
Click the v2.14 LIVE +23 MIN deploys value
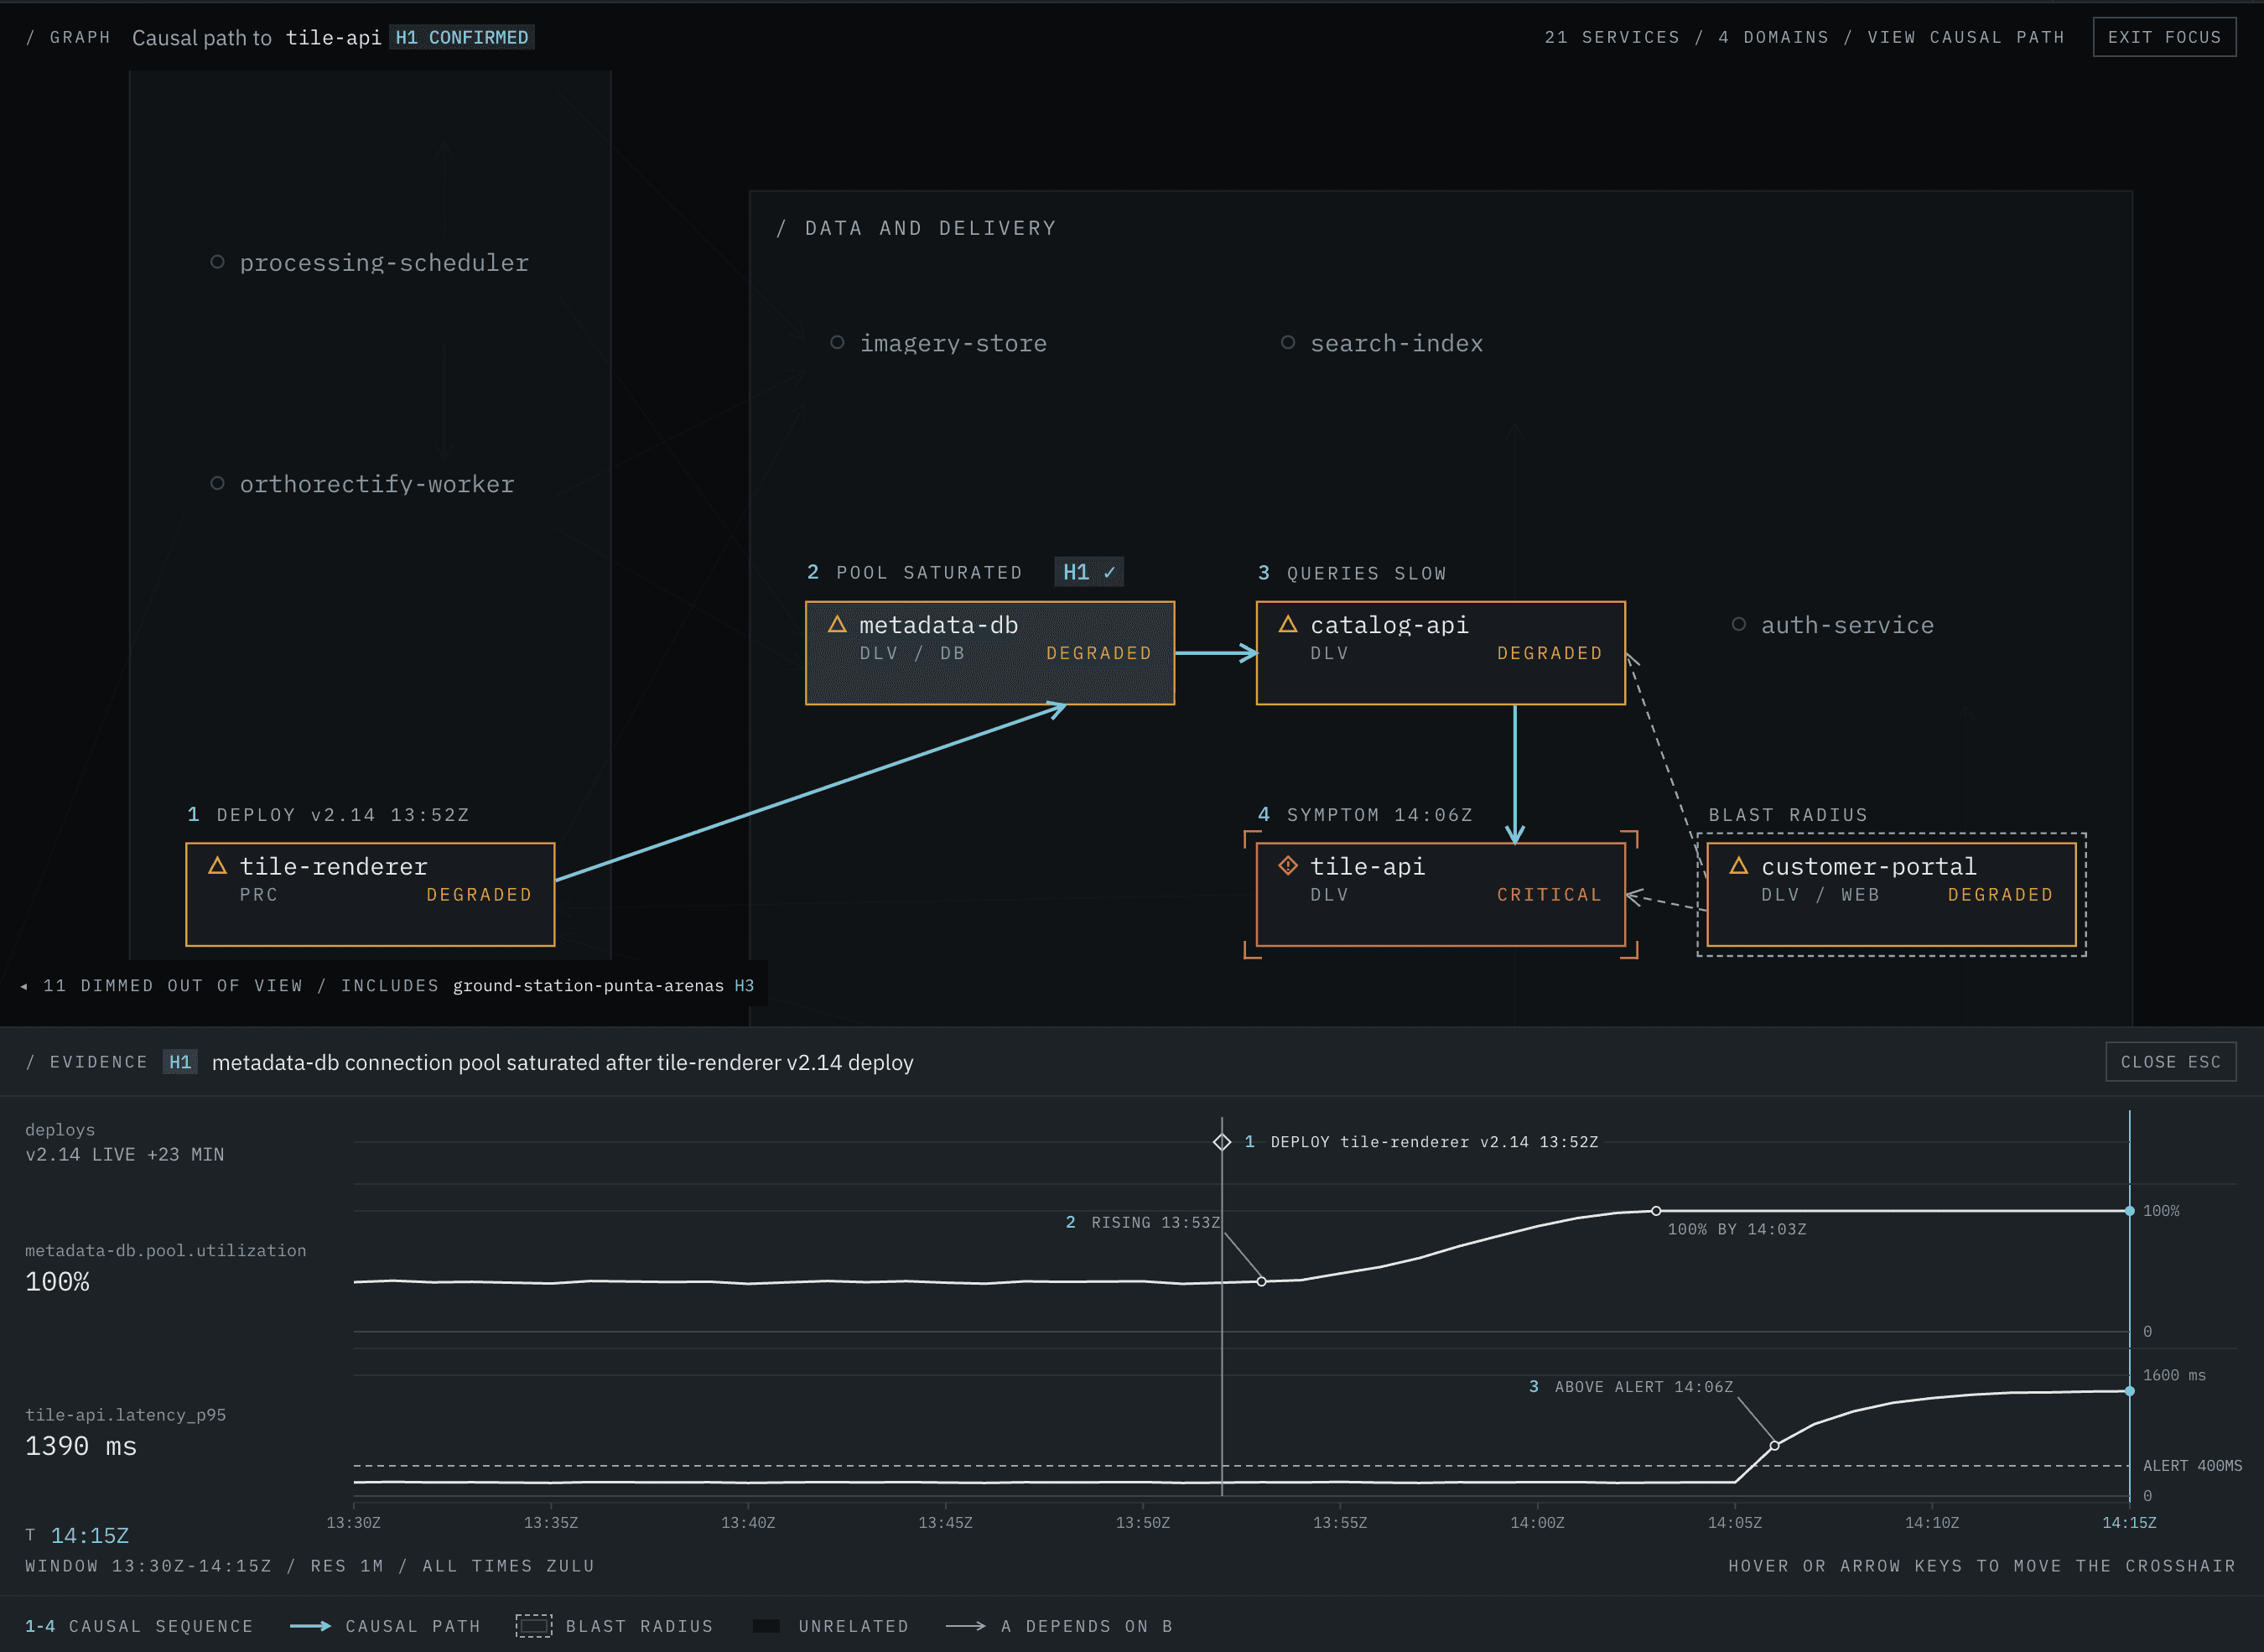(x=125, y=1155)
